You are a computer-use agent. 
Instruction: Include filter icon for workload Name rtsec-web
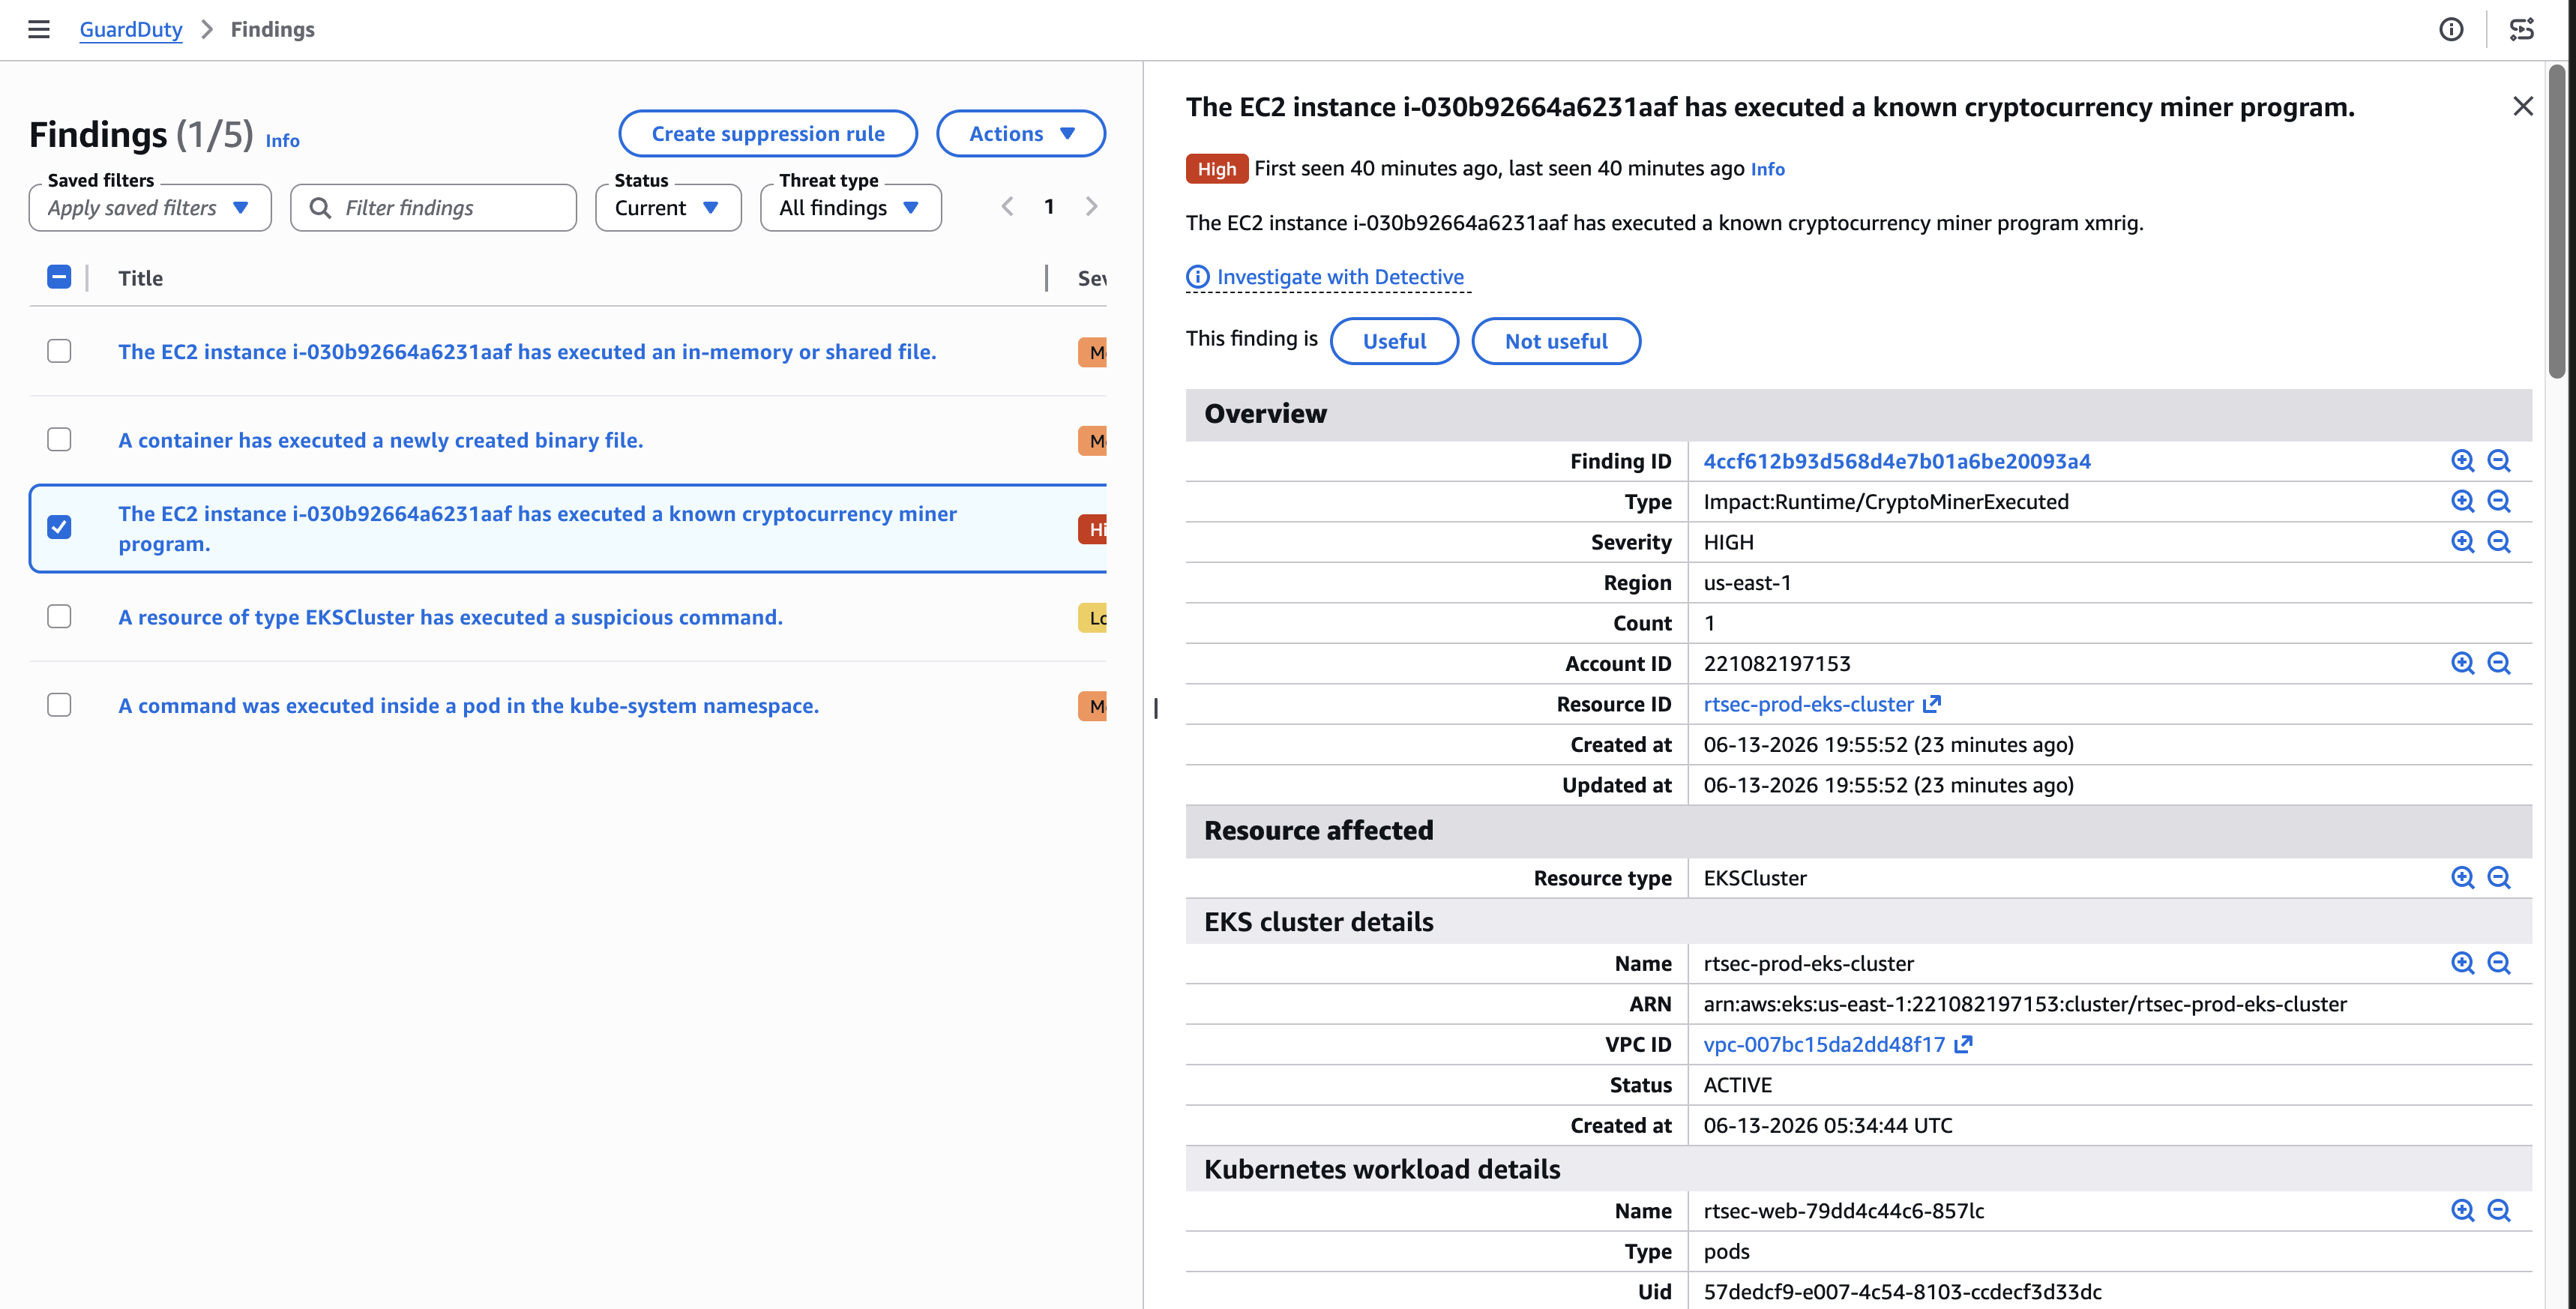2463,1211
